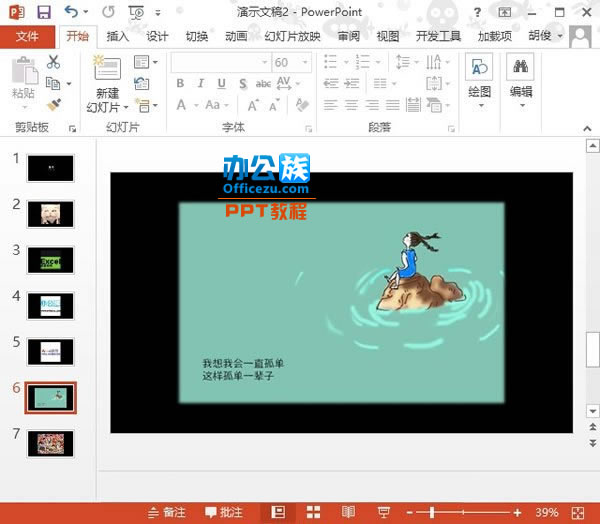Justify the paragraph text
The image size is (600, 524).
click(393, 104)
